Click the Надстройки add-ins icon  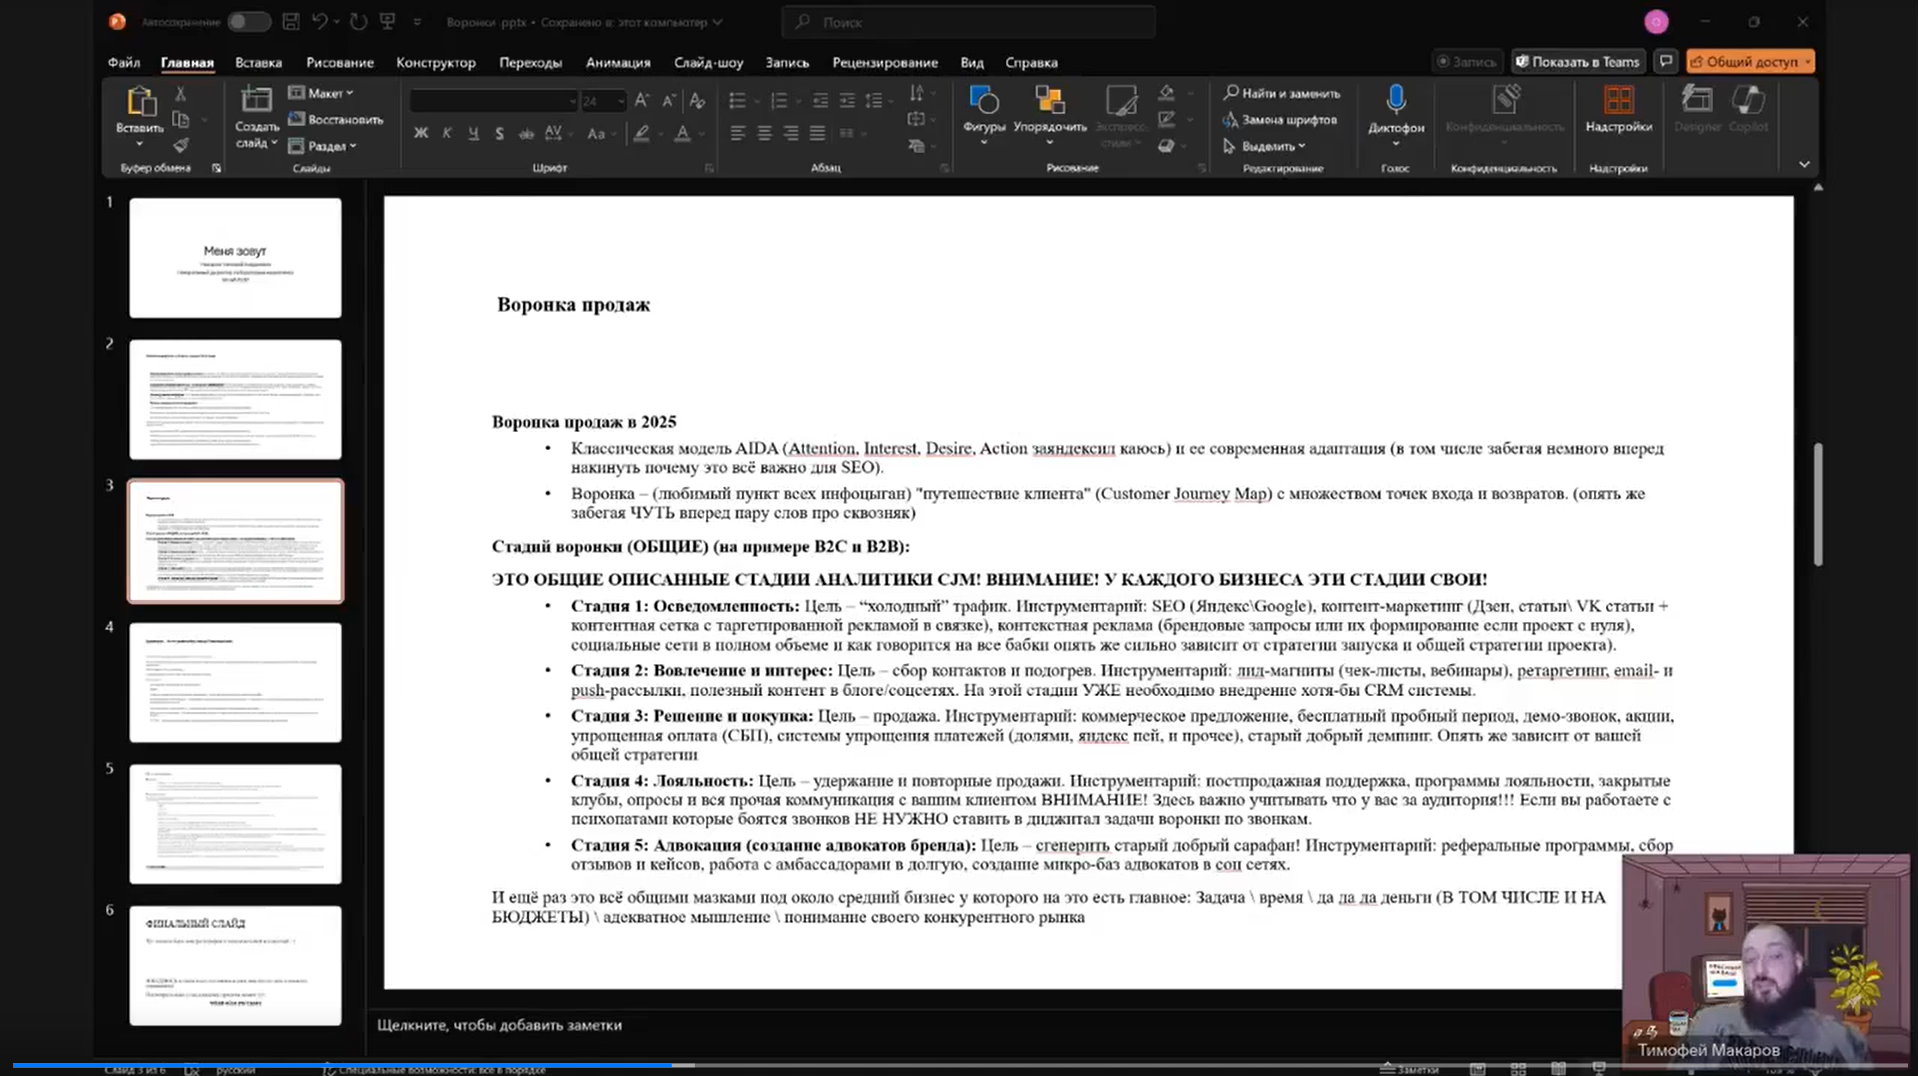point(1618,102)
